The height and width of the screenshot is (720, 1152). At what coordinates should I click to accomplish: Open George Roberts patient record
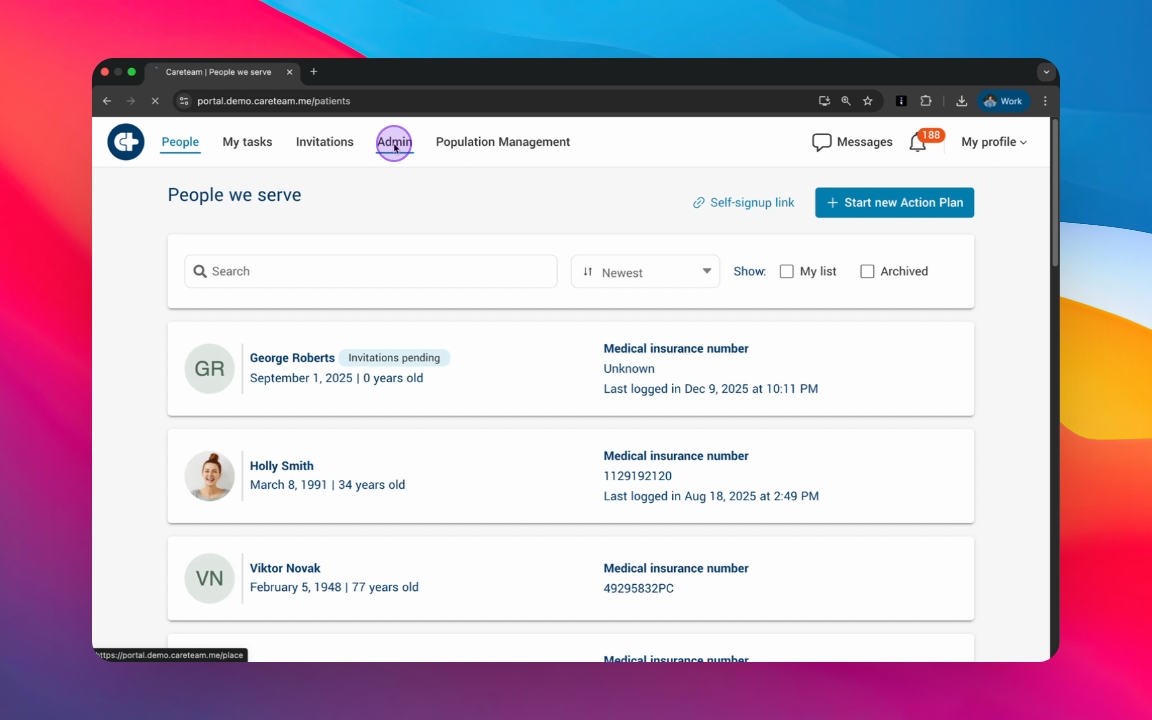point(571,369)
